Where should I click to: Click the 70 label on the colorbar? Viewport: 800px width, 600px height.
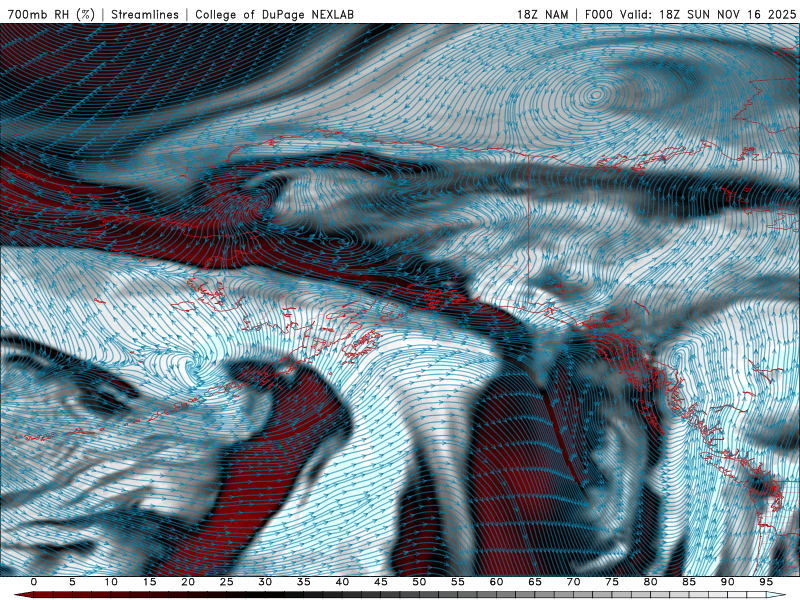[x=573, y=582]
